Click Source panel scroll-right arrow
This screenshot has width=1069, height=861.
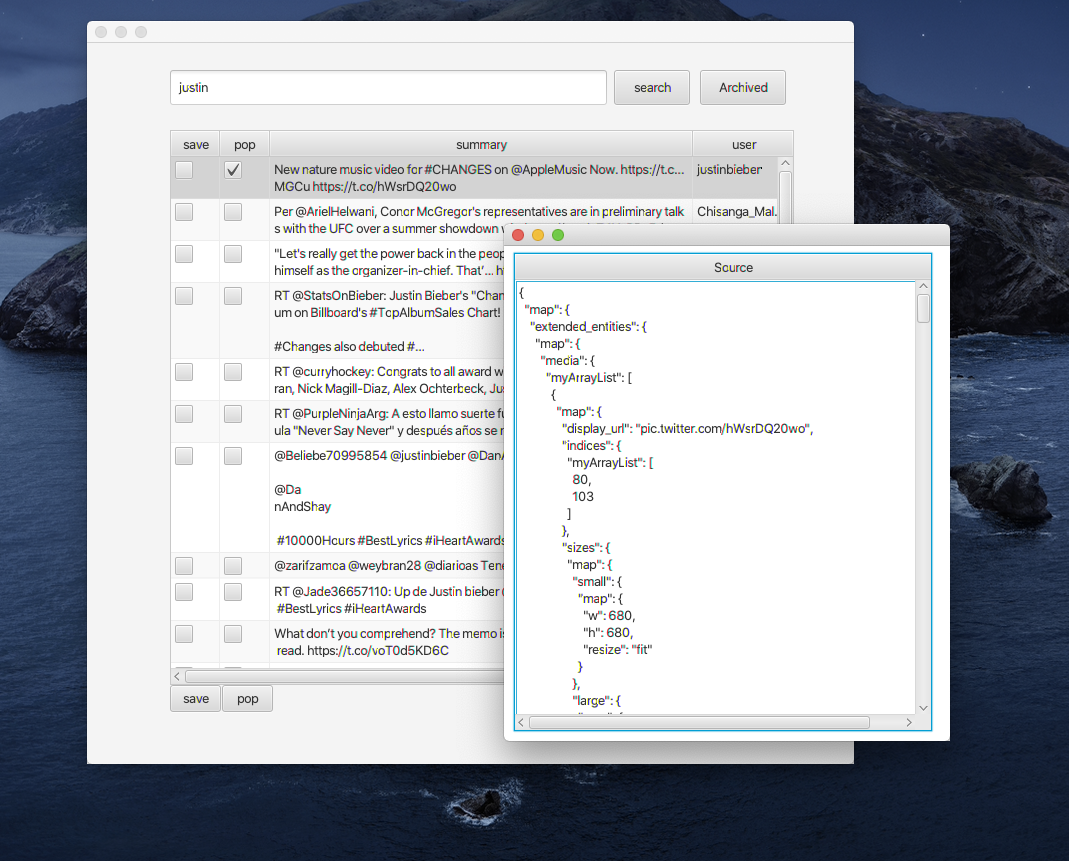(x=909, y=723)
